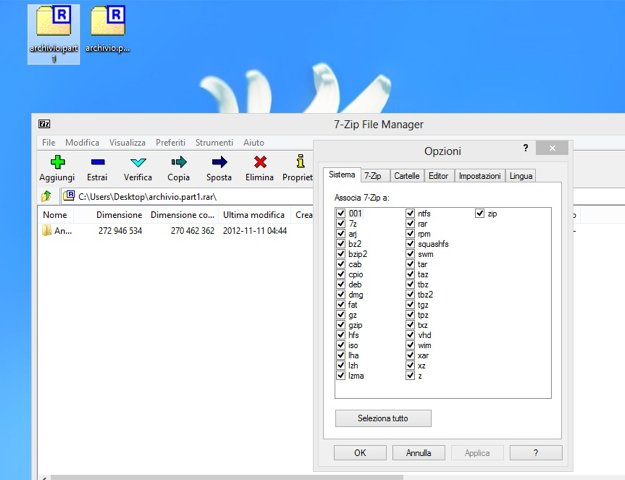This screenshot has width=625, height=480.
Task: Toggle the zip association checkbox
Action: pyautogui.click(x=480, y=214)
